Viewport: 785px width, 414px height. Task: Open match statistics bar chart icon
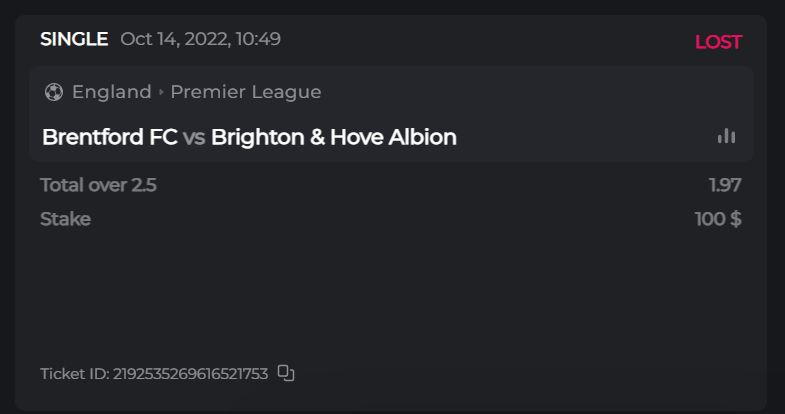[x=726, y=137]
